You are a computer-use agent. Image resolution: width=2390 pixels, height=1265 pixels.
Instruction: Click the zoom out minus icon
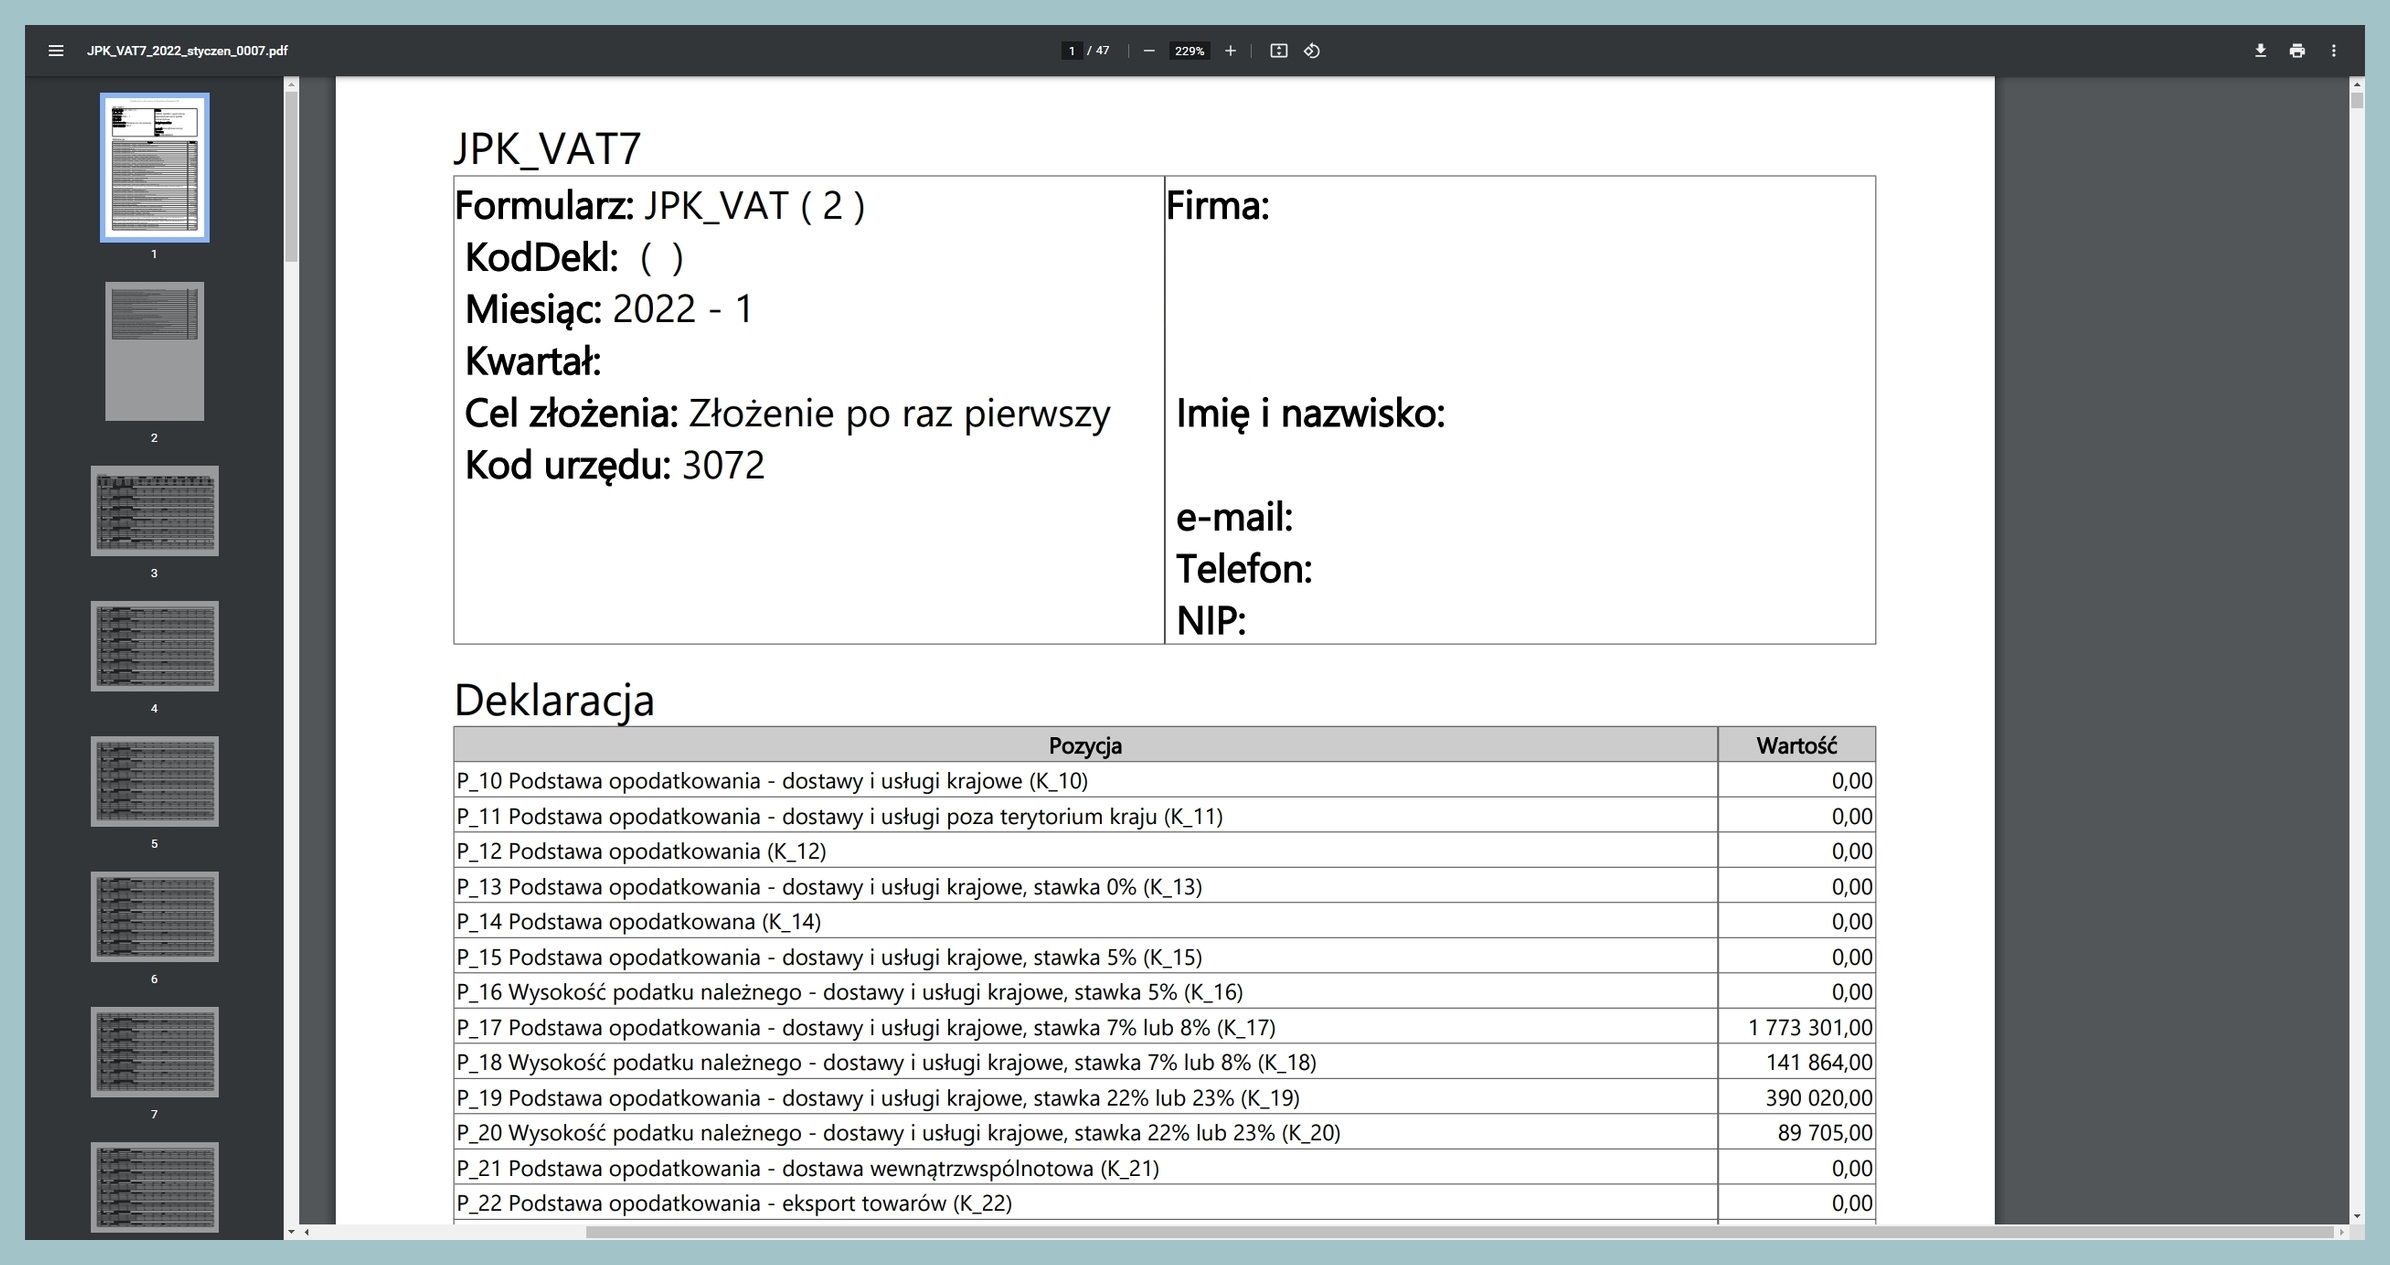point(1149,51)
